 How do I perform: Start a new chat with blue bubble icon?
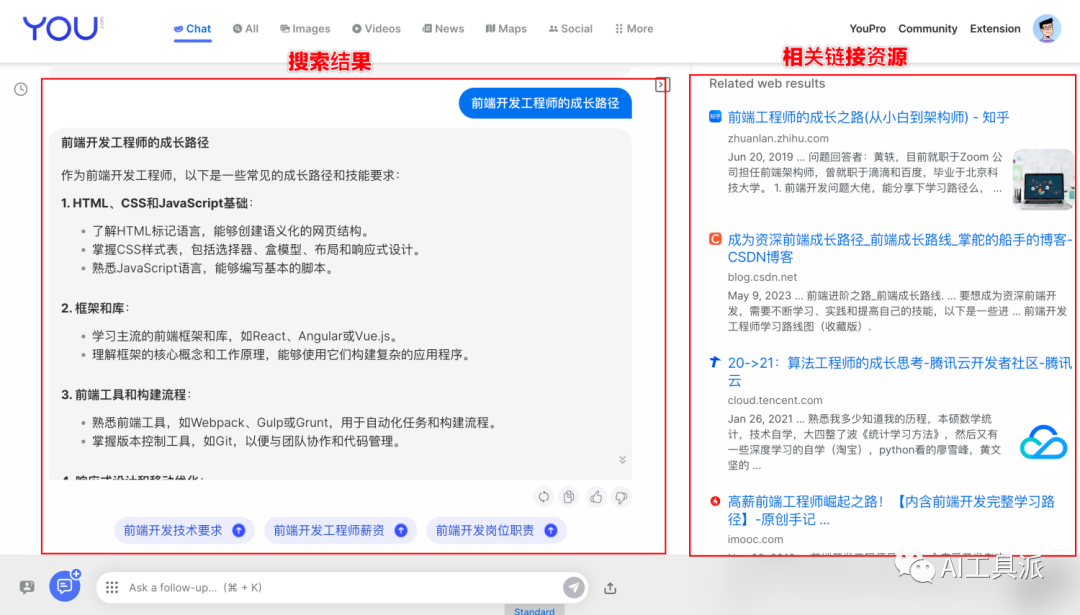[x=65, y=586]
